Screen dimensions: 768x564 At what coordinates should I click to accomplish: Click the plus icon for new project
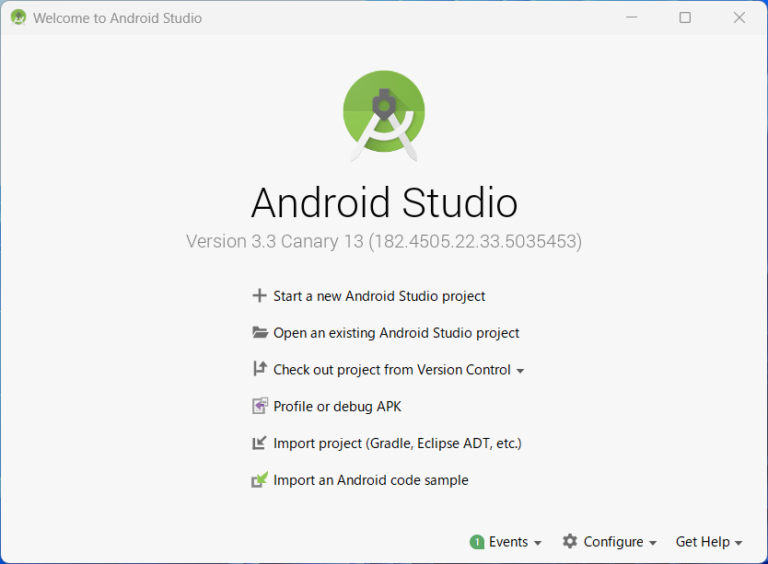[x=260, y=296]
